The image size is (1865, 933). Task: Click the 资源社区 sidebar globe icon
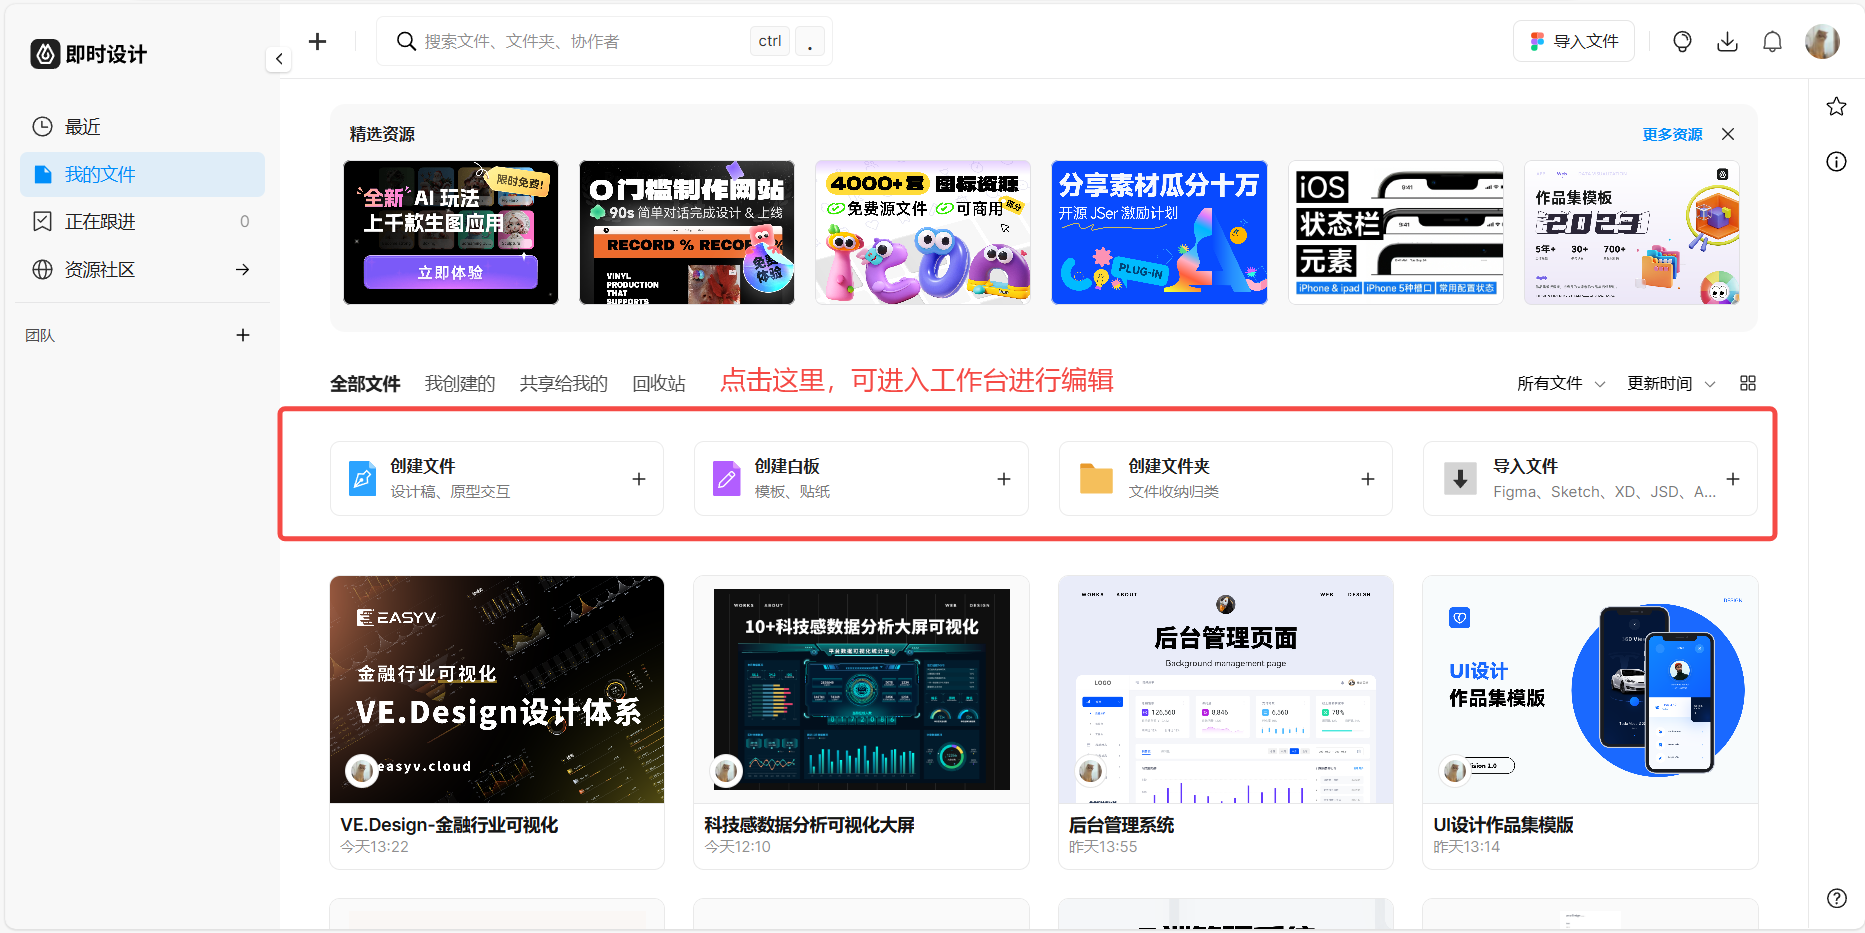(42, 269)
